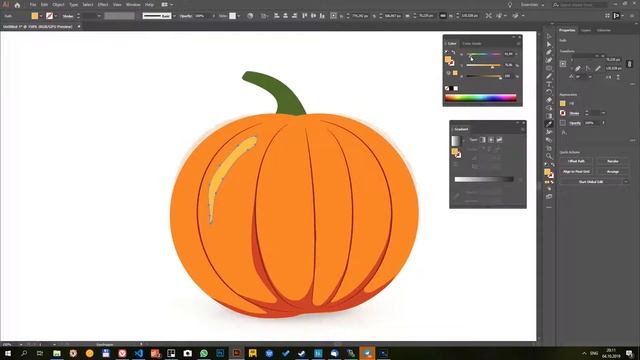Select the Linear Gradient type button
Screen dimensions: 640x360
tap(483, 140)
